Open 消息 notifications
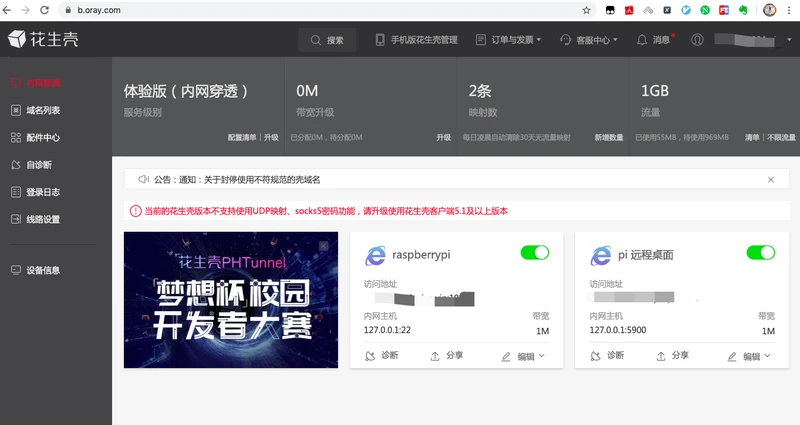 click(x=655, y=40)
